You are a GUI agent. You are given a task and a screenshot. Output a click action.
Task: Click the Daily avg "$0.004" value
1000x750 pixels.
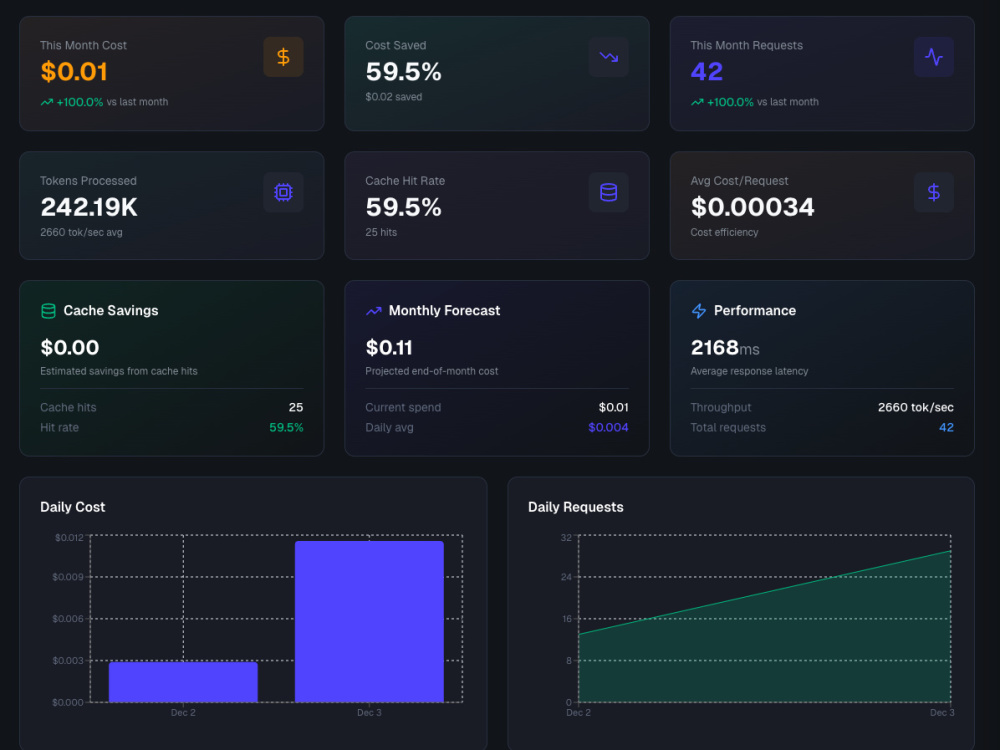coord(608,427)
